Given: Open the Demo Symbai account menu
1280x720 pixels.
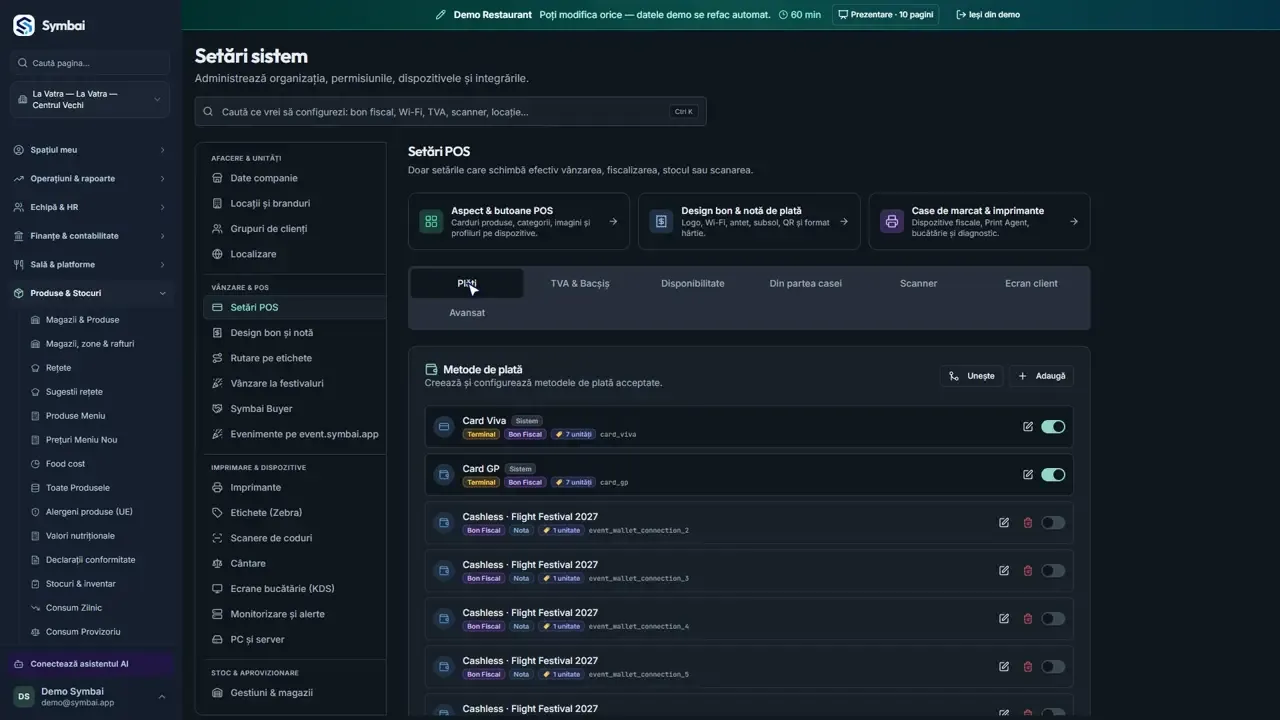Looking at the screenshot, I should (90, 697).
